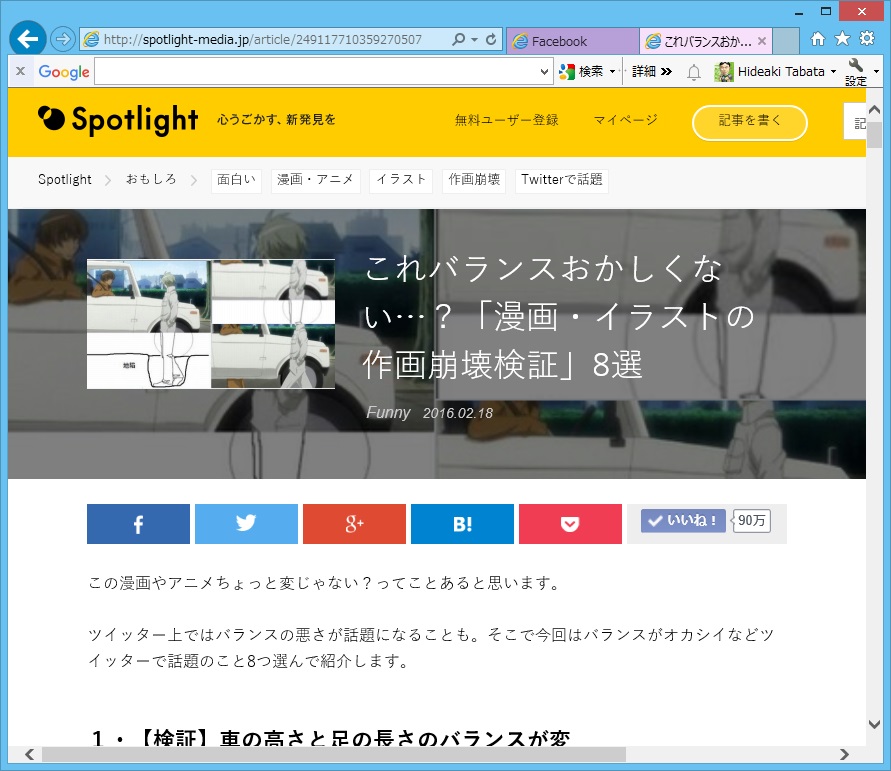
Task: Click the heading 【検証】車の高さと足の長さ
Action: click(331, 737)
